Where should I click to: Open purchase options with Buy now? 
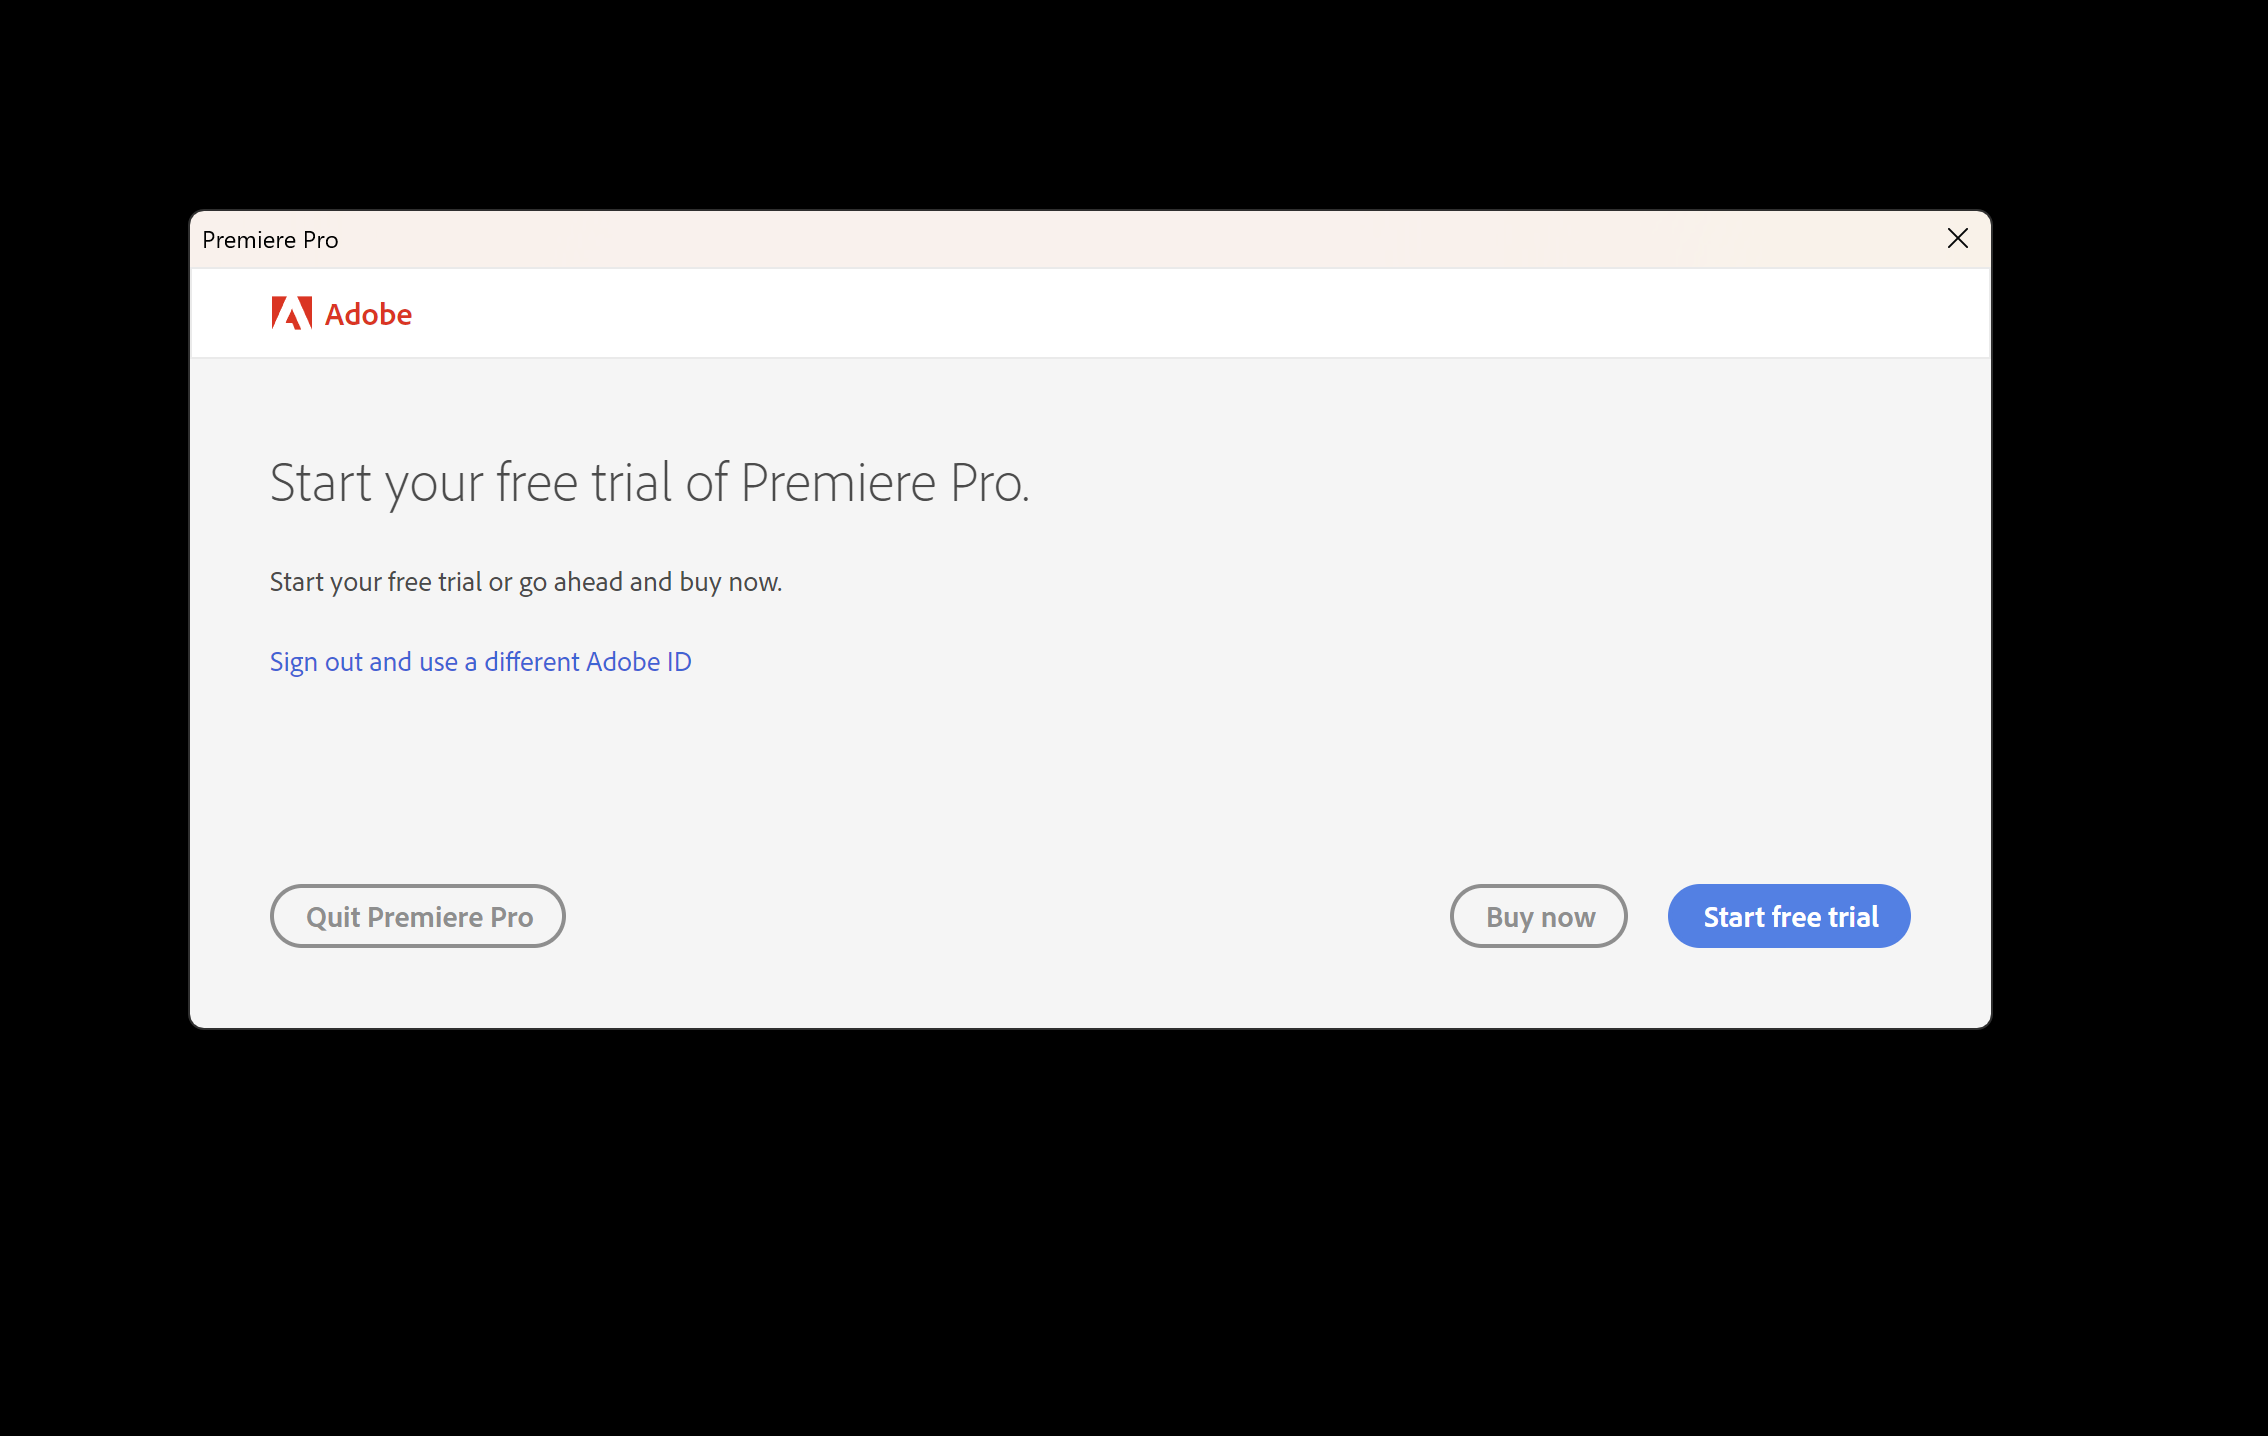(1539, 916)
